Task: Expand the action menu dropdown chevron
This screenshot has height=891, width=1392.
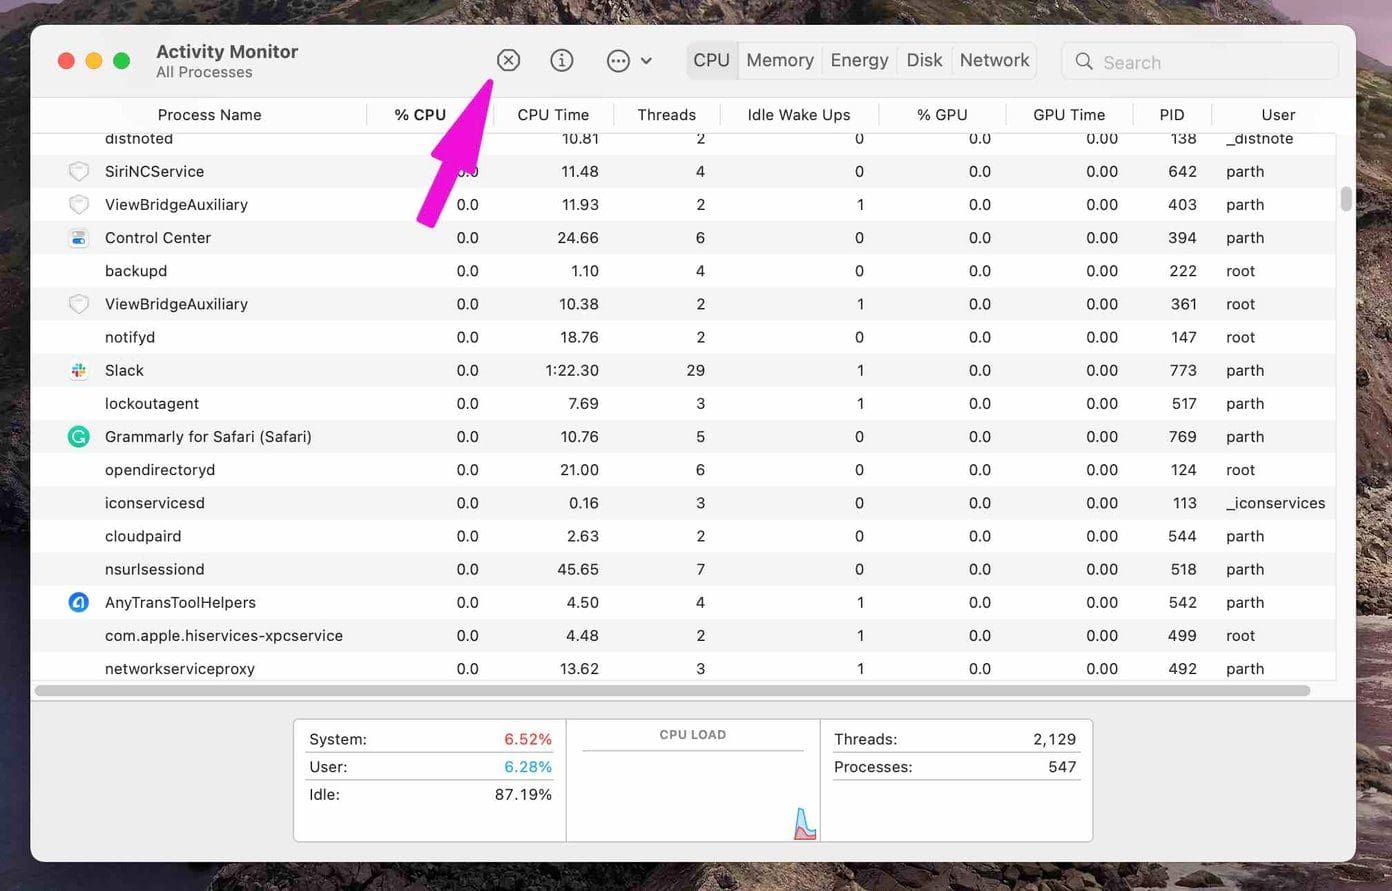Action: (x=646, y=61)
